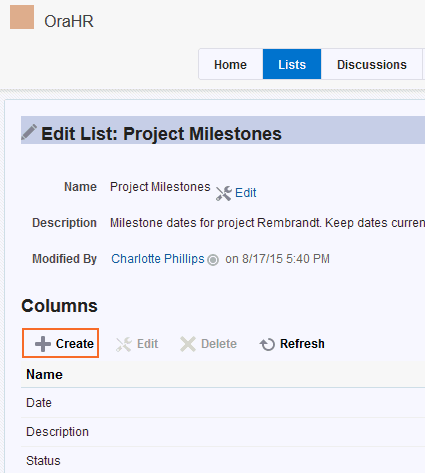Click the wrench icon of columns Edit
Image resolution: width=425 pixels, height=473 pixels.
tap(124, 344)
